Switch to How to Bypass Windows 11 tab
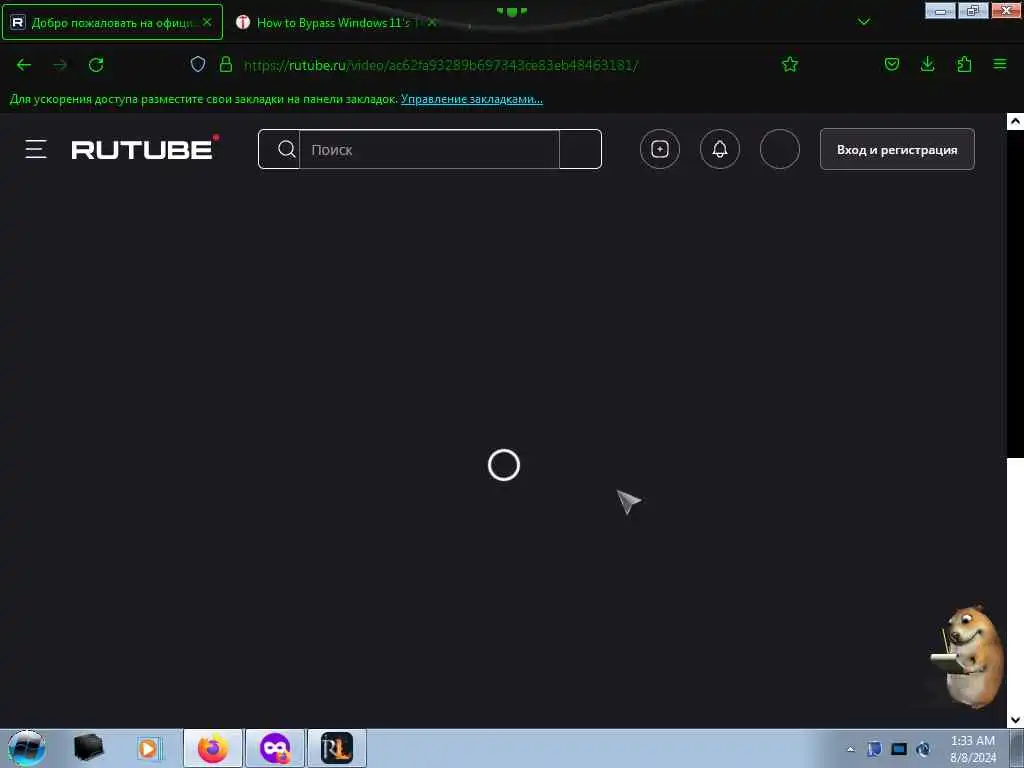This screenshot has height=768, width=1024. [333, 23]
